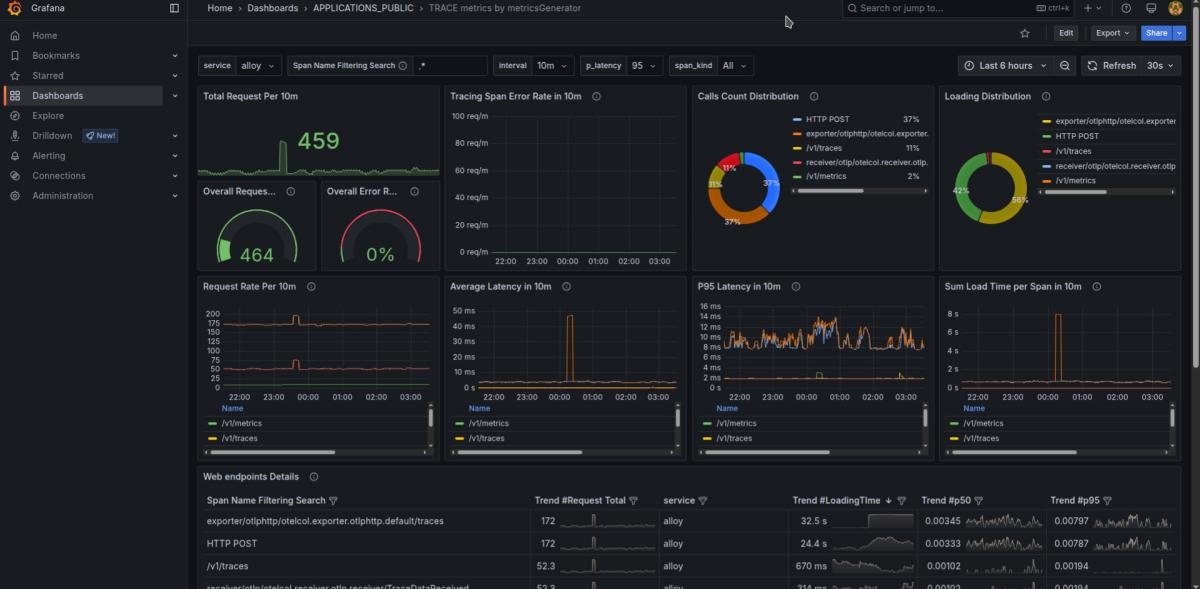Select Explore in the sidebar menu
Screen dimensions: 1200x589
(48, 116)
